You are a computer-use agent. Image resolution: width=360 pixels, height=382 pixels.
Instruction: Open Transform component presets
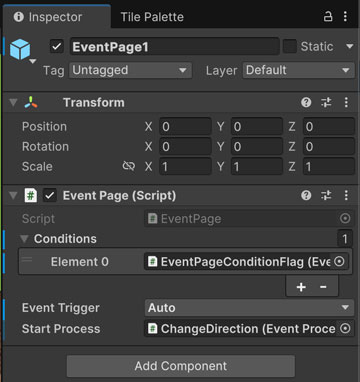click(x=326, y=102)
